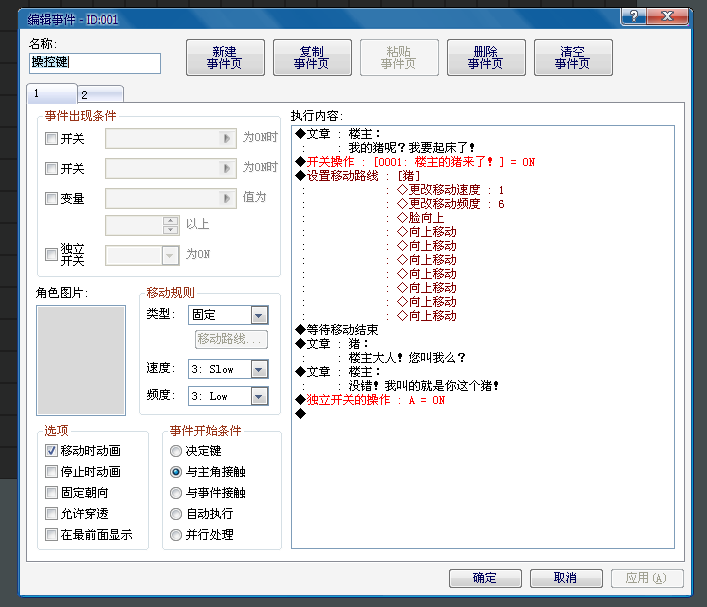Click the 角色图片 graphic box

click(x=81, y=360)
